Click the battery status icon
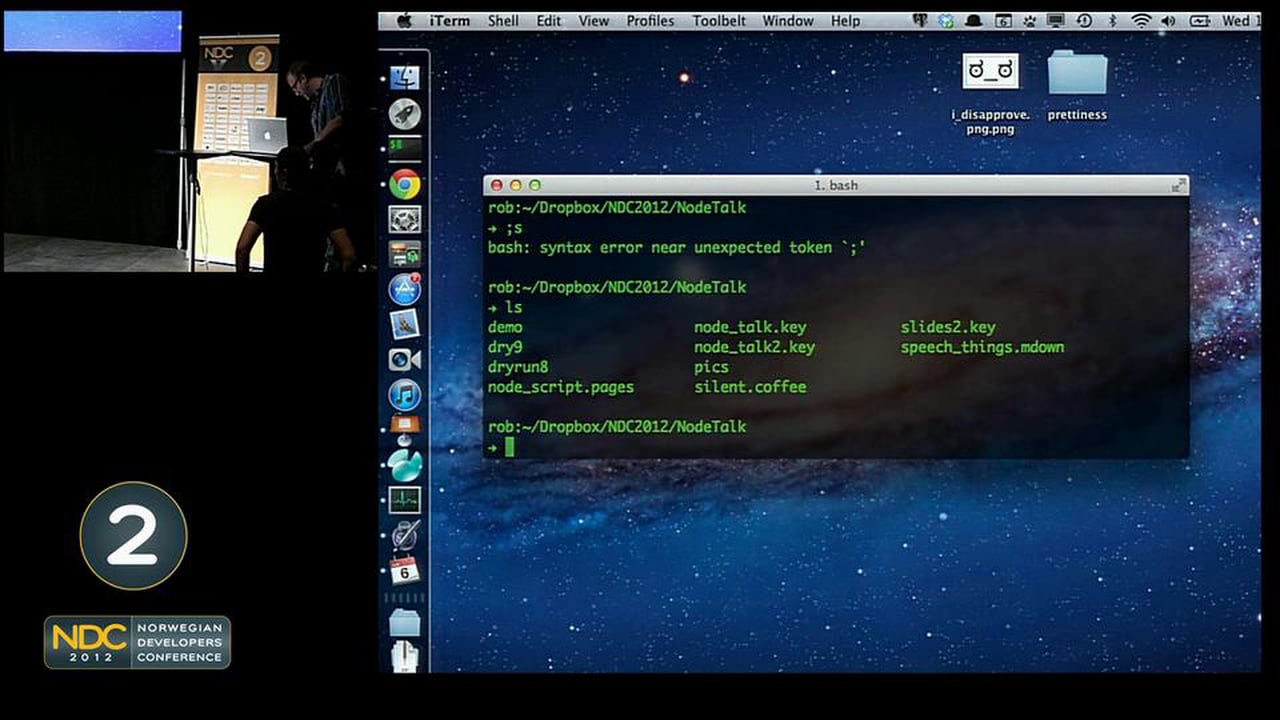 (x=1199, y=21)
